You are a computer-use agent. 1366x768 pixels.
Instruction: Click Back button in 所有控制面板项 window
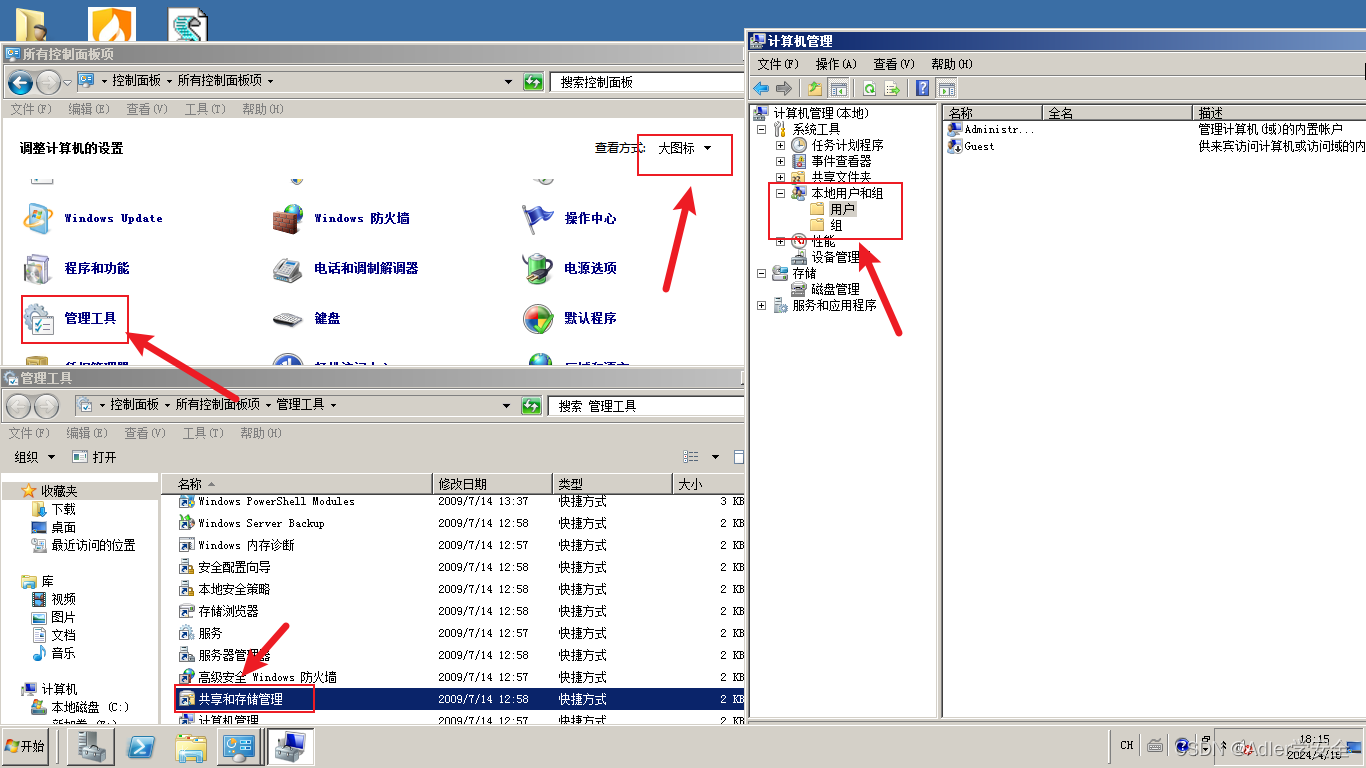[x=20, y=82]
